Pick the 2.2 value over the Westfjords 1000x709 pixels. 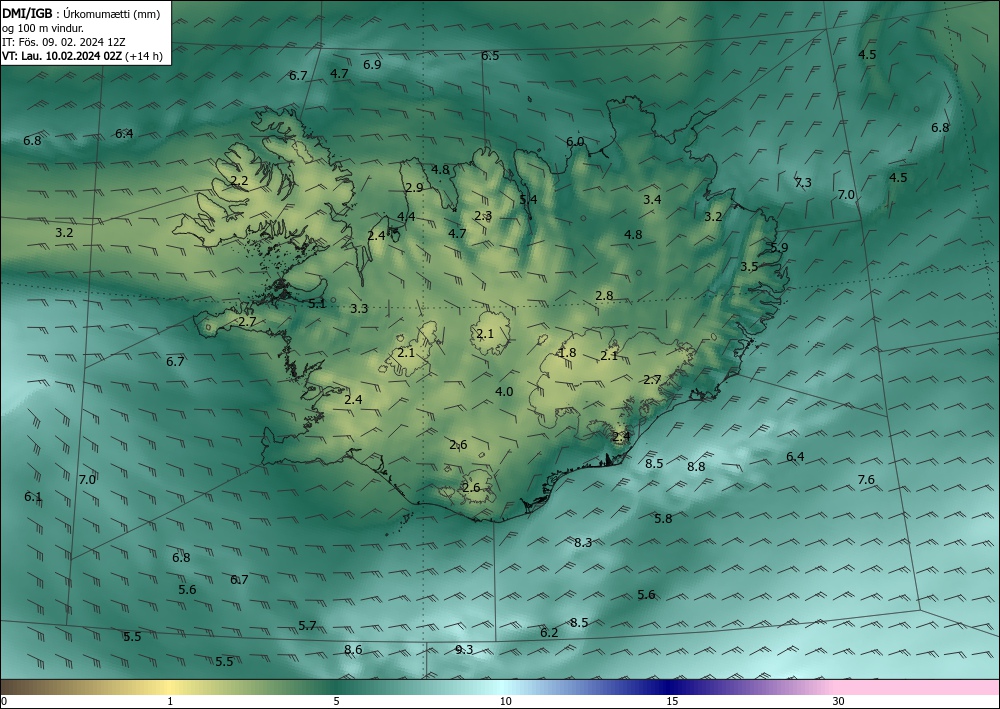pyautogui.click(x=239, y=181)
